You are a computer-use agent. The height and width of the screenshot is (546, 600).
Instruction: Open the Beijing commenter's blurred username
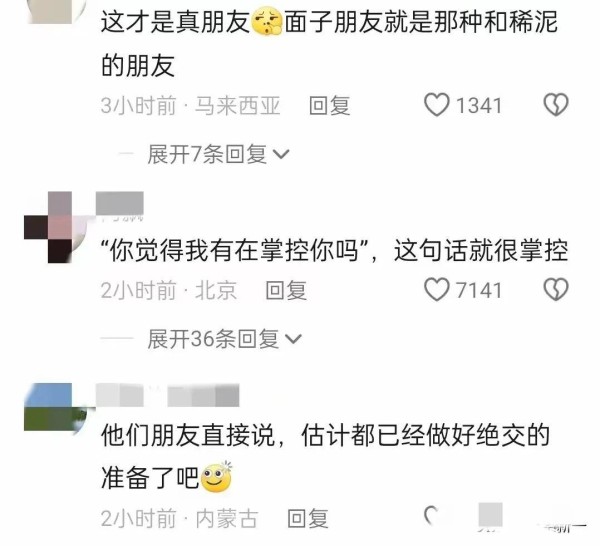pyautogui.click(x=119, y=204)
